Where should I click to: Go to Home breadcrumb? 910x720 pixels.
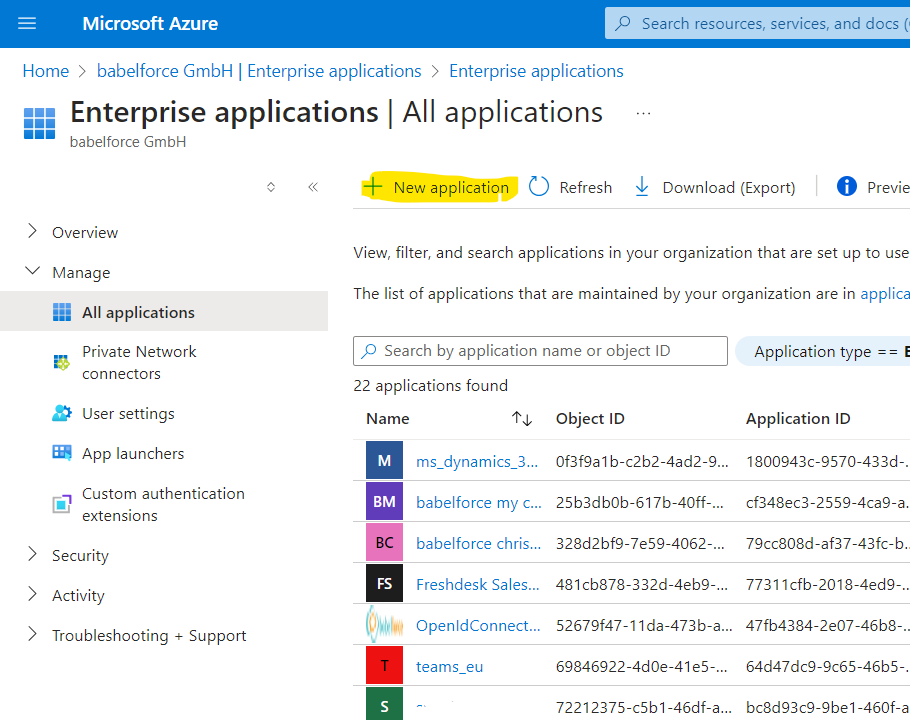point(46,71)
